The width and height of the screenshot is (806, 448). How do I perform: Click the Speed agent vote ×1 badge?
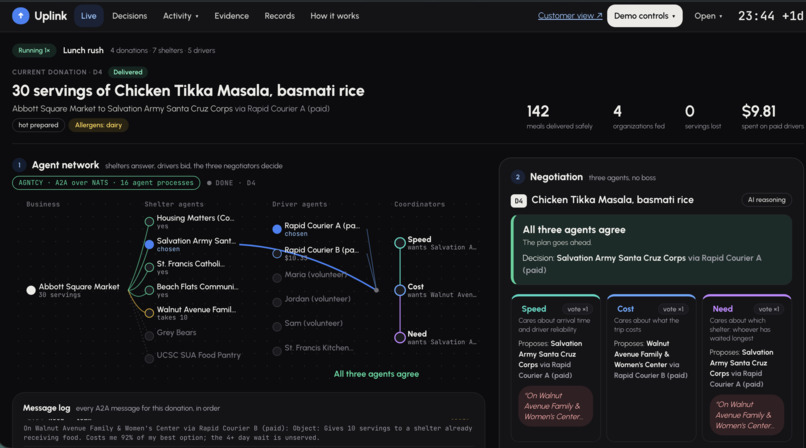point(577,309)
